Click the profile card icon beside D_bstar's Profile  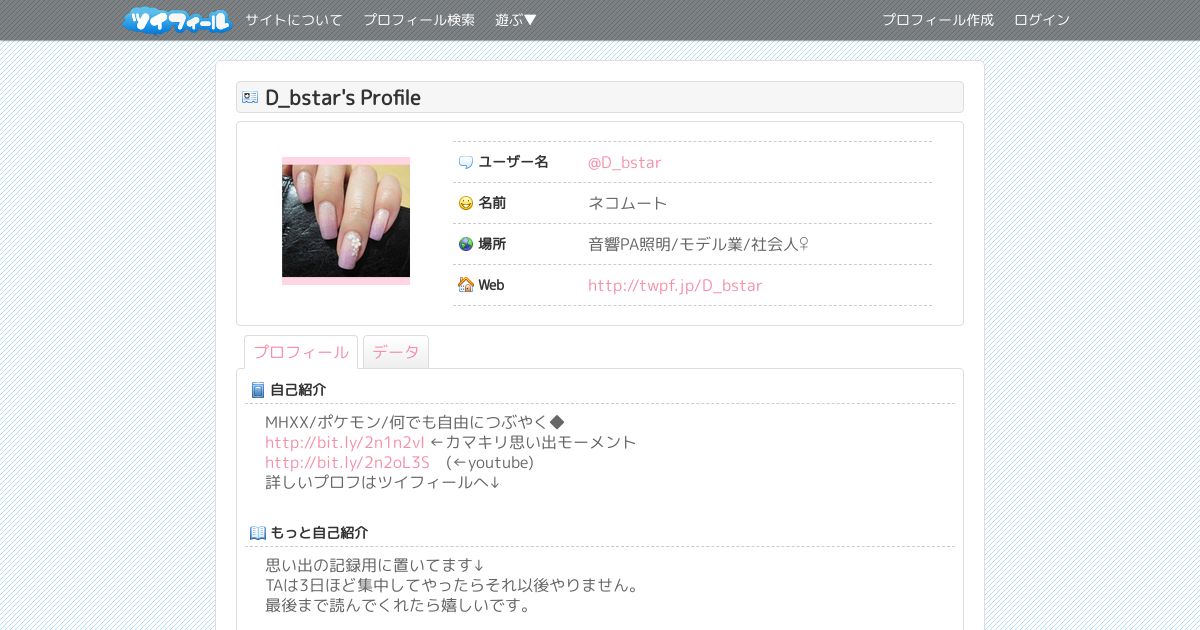pyautogui.click(x=250, y=97)
